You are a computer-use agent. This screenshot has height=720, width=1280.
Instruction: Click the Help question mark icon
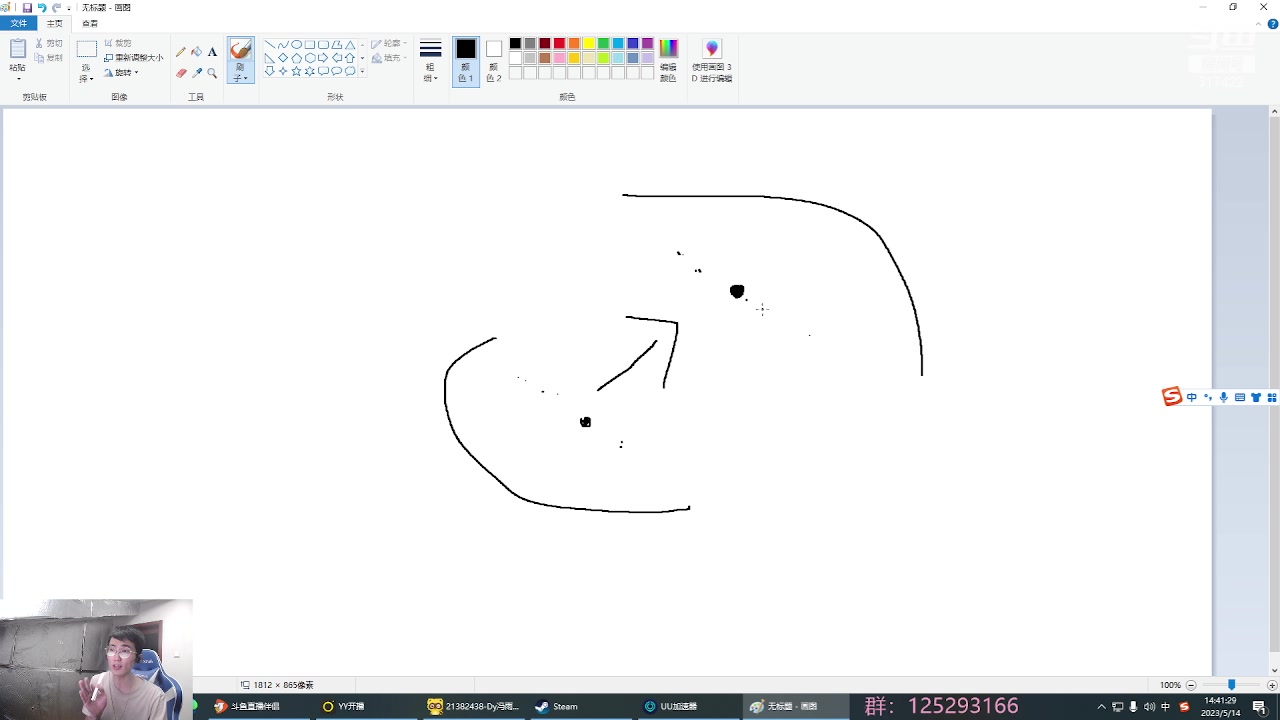[x=1273, y=24]
